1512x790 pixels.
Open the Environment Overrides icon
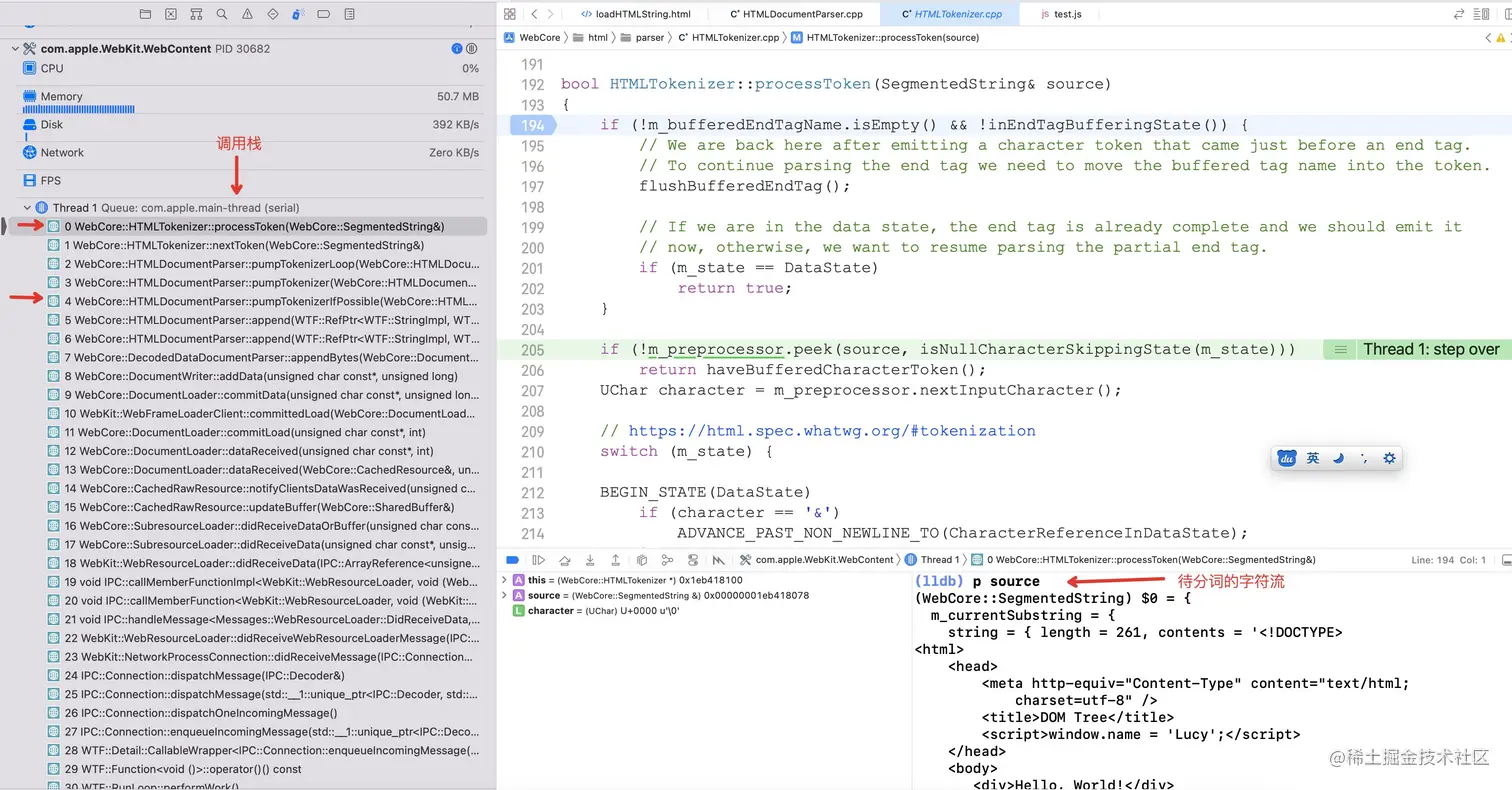coord(692,560)
